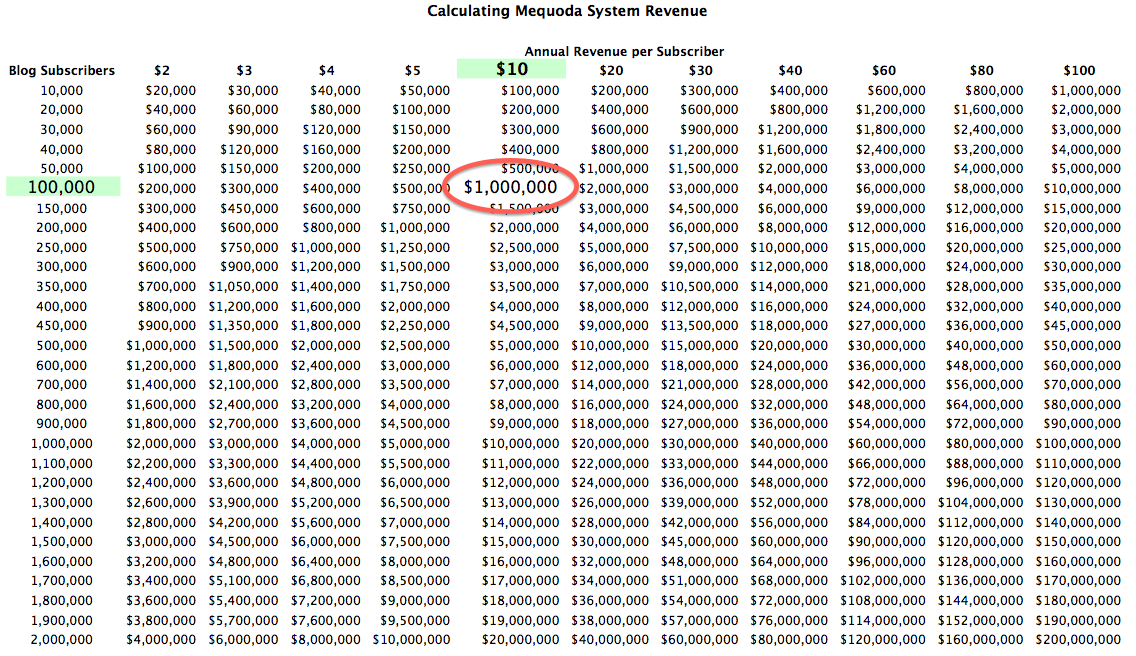Select the $100 column header

tap(1079, 70)
